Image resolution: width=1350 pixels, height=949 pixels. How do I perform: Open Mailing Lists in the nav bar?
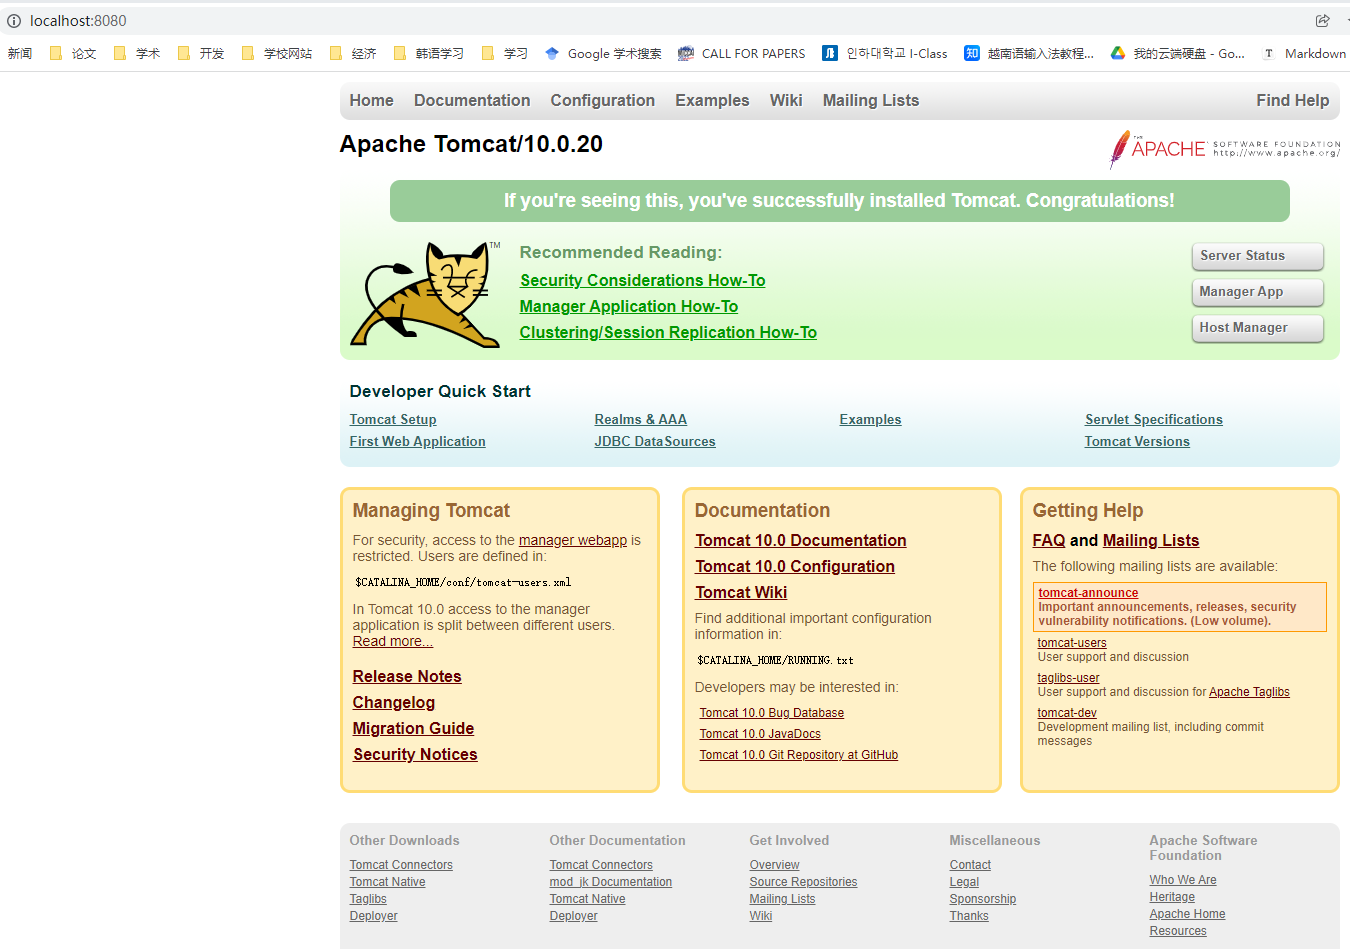871,100
